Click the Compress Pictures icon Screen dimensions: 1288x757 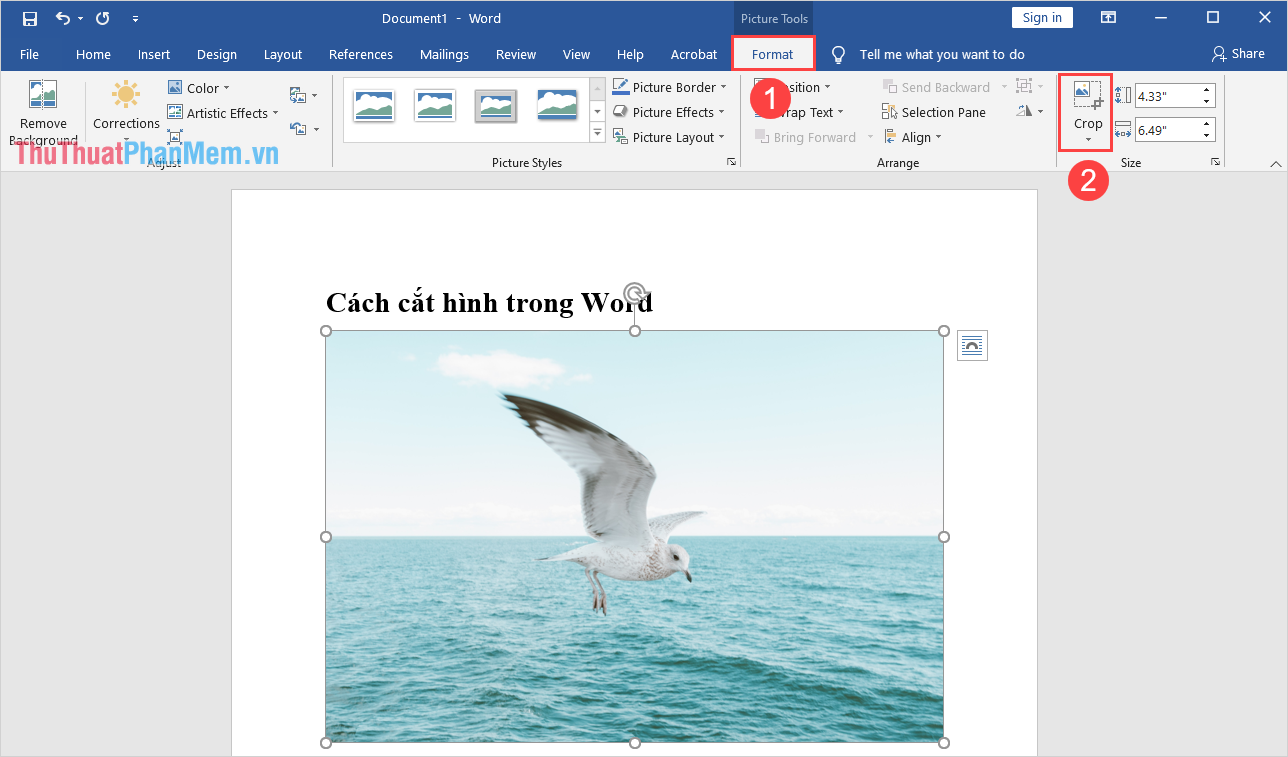[175, 137]
